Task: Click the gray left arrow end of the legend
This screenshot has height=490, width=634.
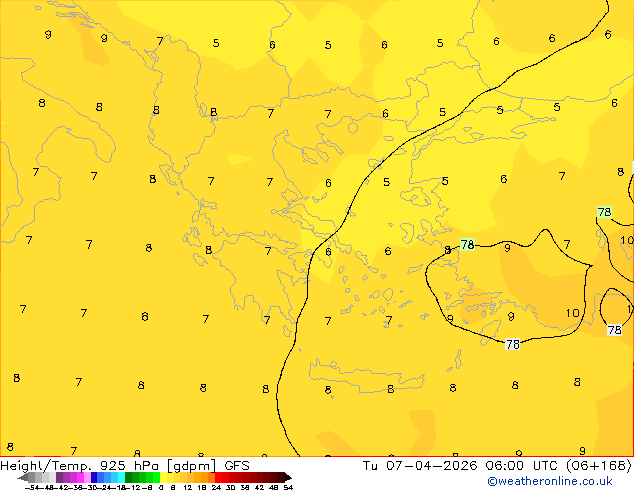Action: point(23,477)
